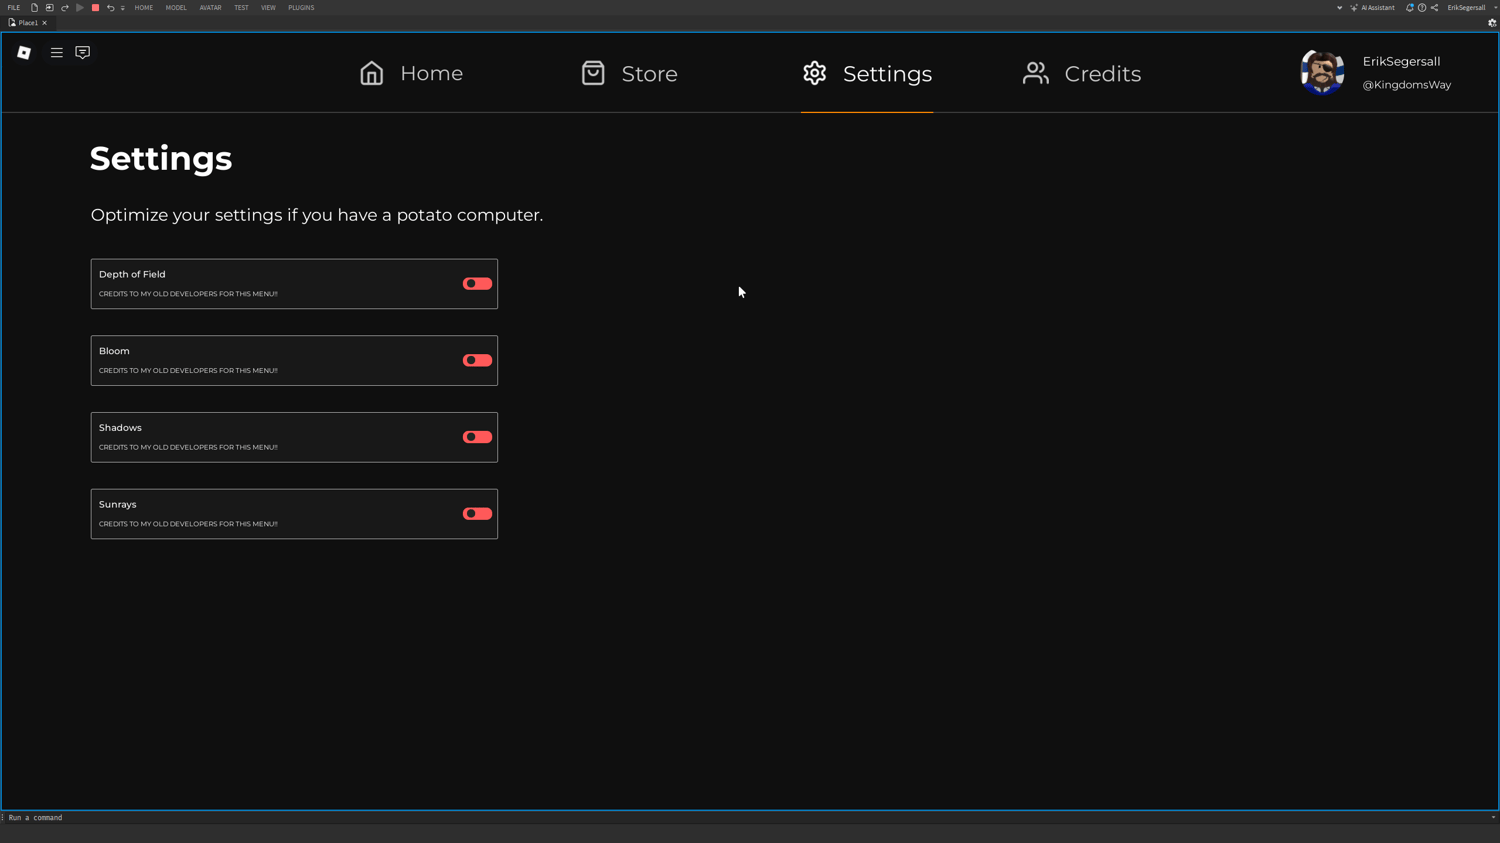Click the green Play test button
The image size is (1500, 843).
(80, 8)
